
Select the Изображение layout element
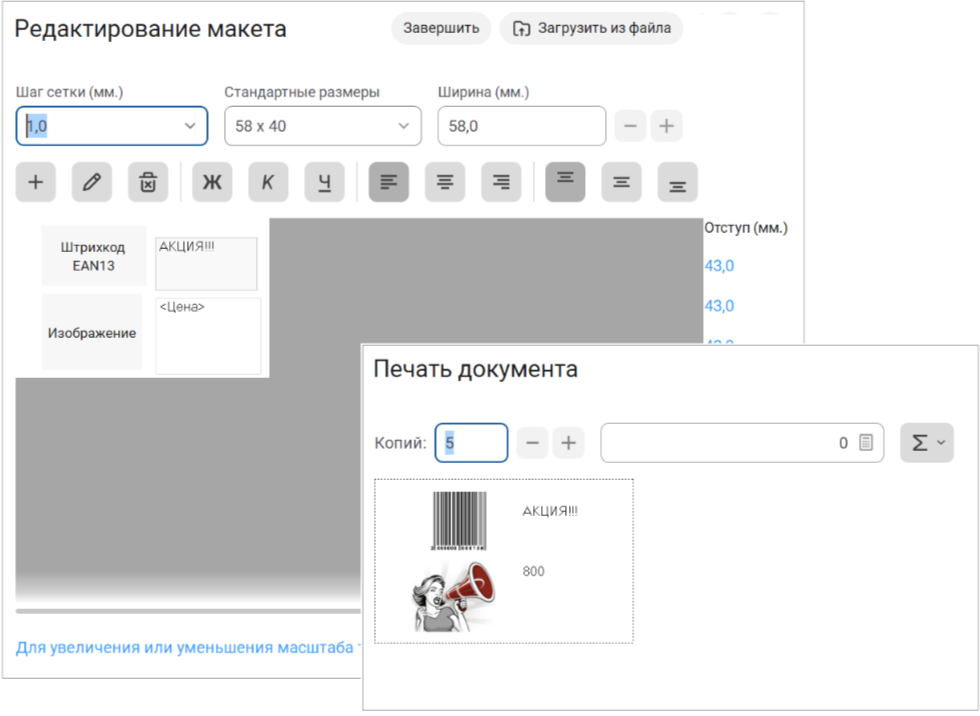coord(92,332)
